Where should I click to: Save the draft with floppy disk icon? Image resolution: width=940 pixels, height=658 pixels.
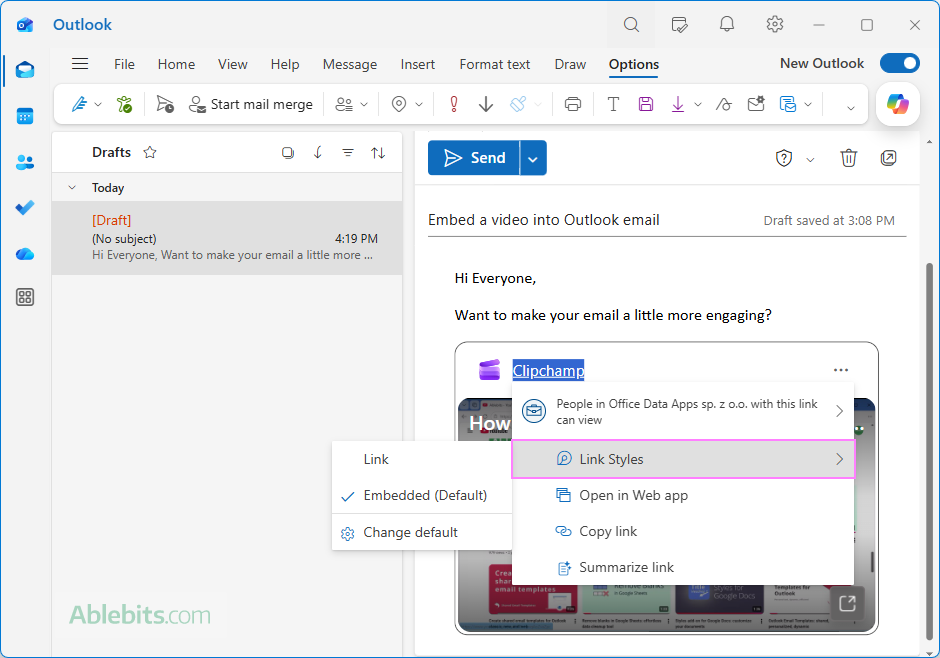point(646,104)
